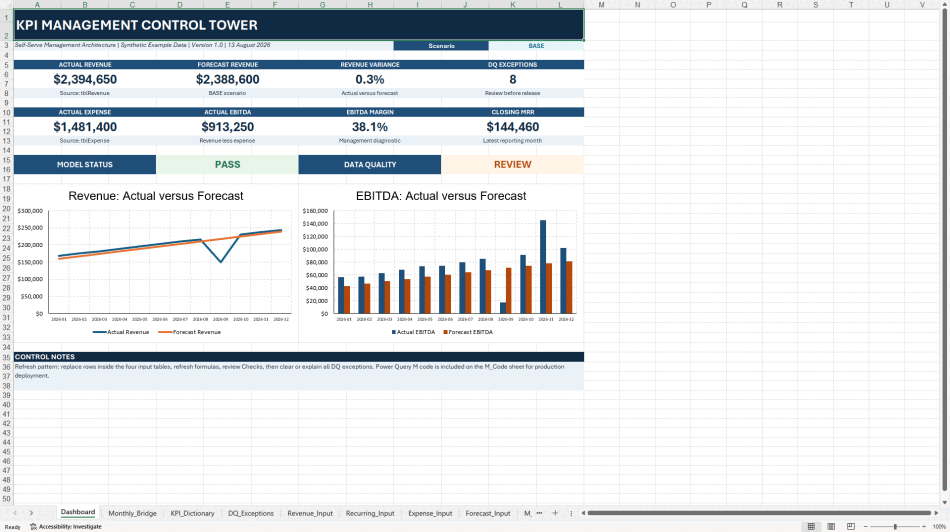Adjust the zoom level slider
950x532 pixels.
click(x=895, y=527)
